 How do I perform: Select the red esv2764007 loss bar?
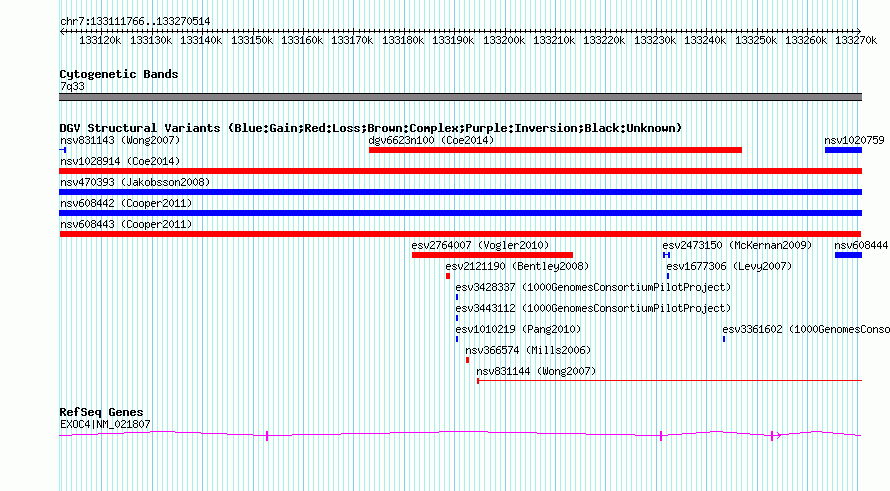(492, 255)
